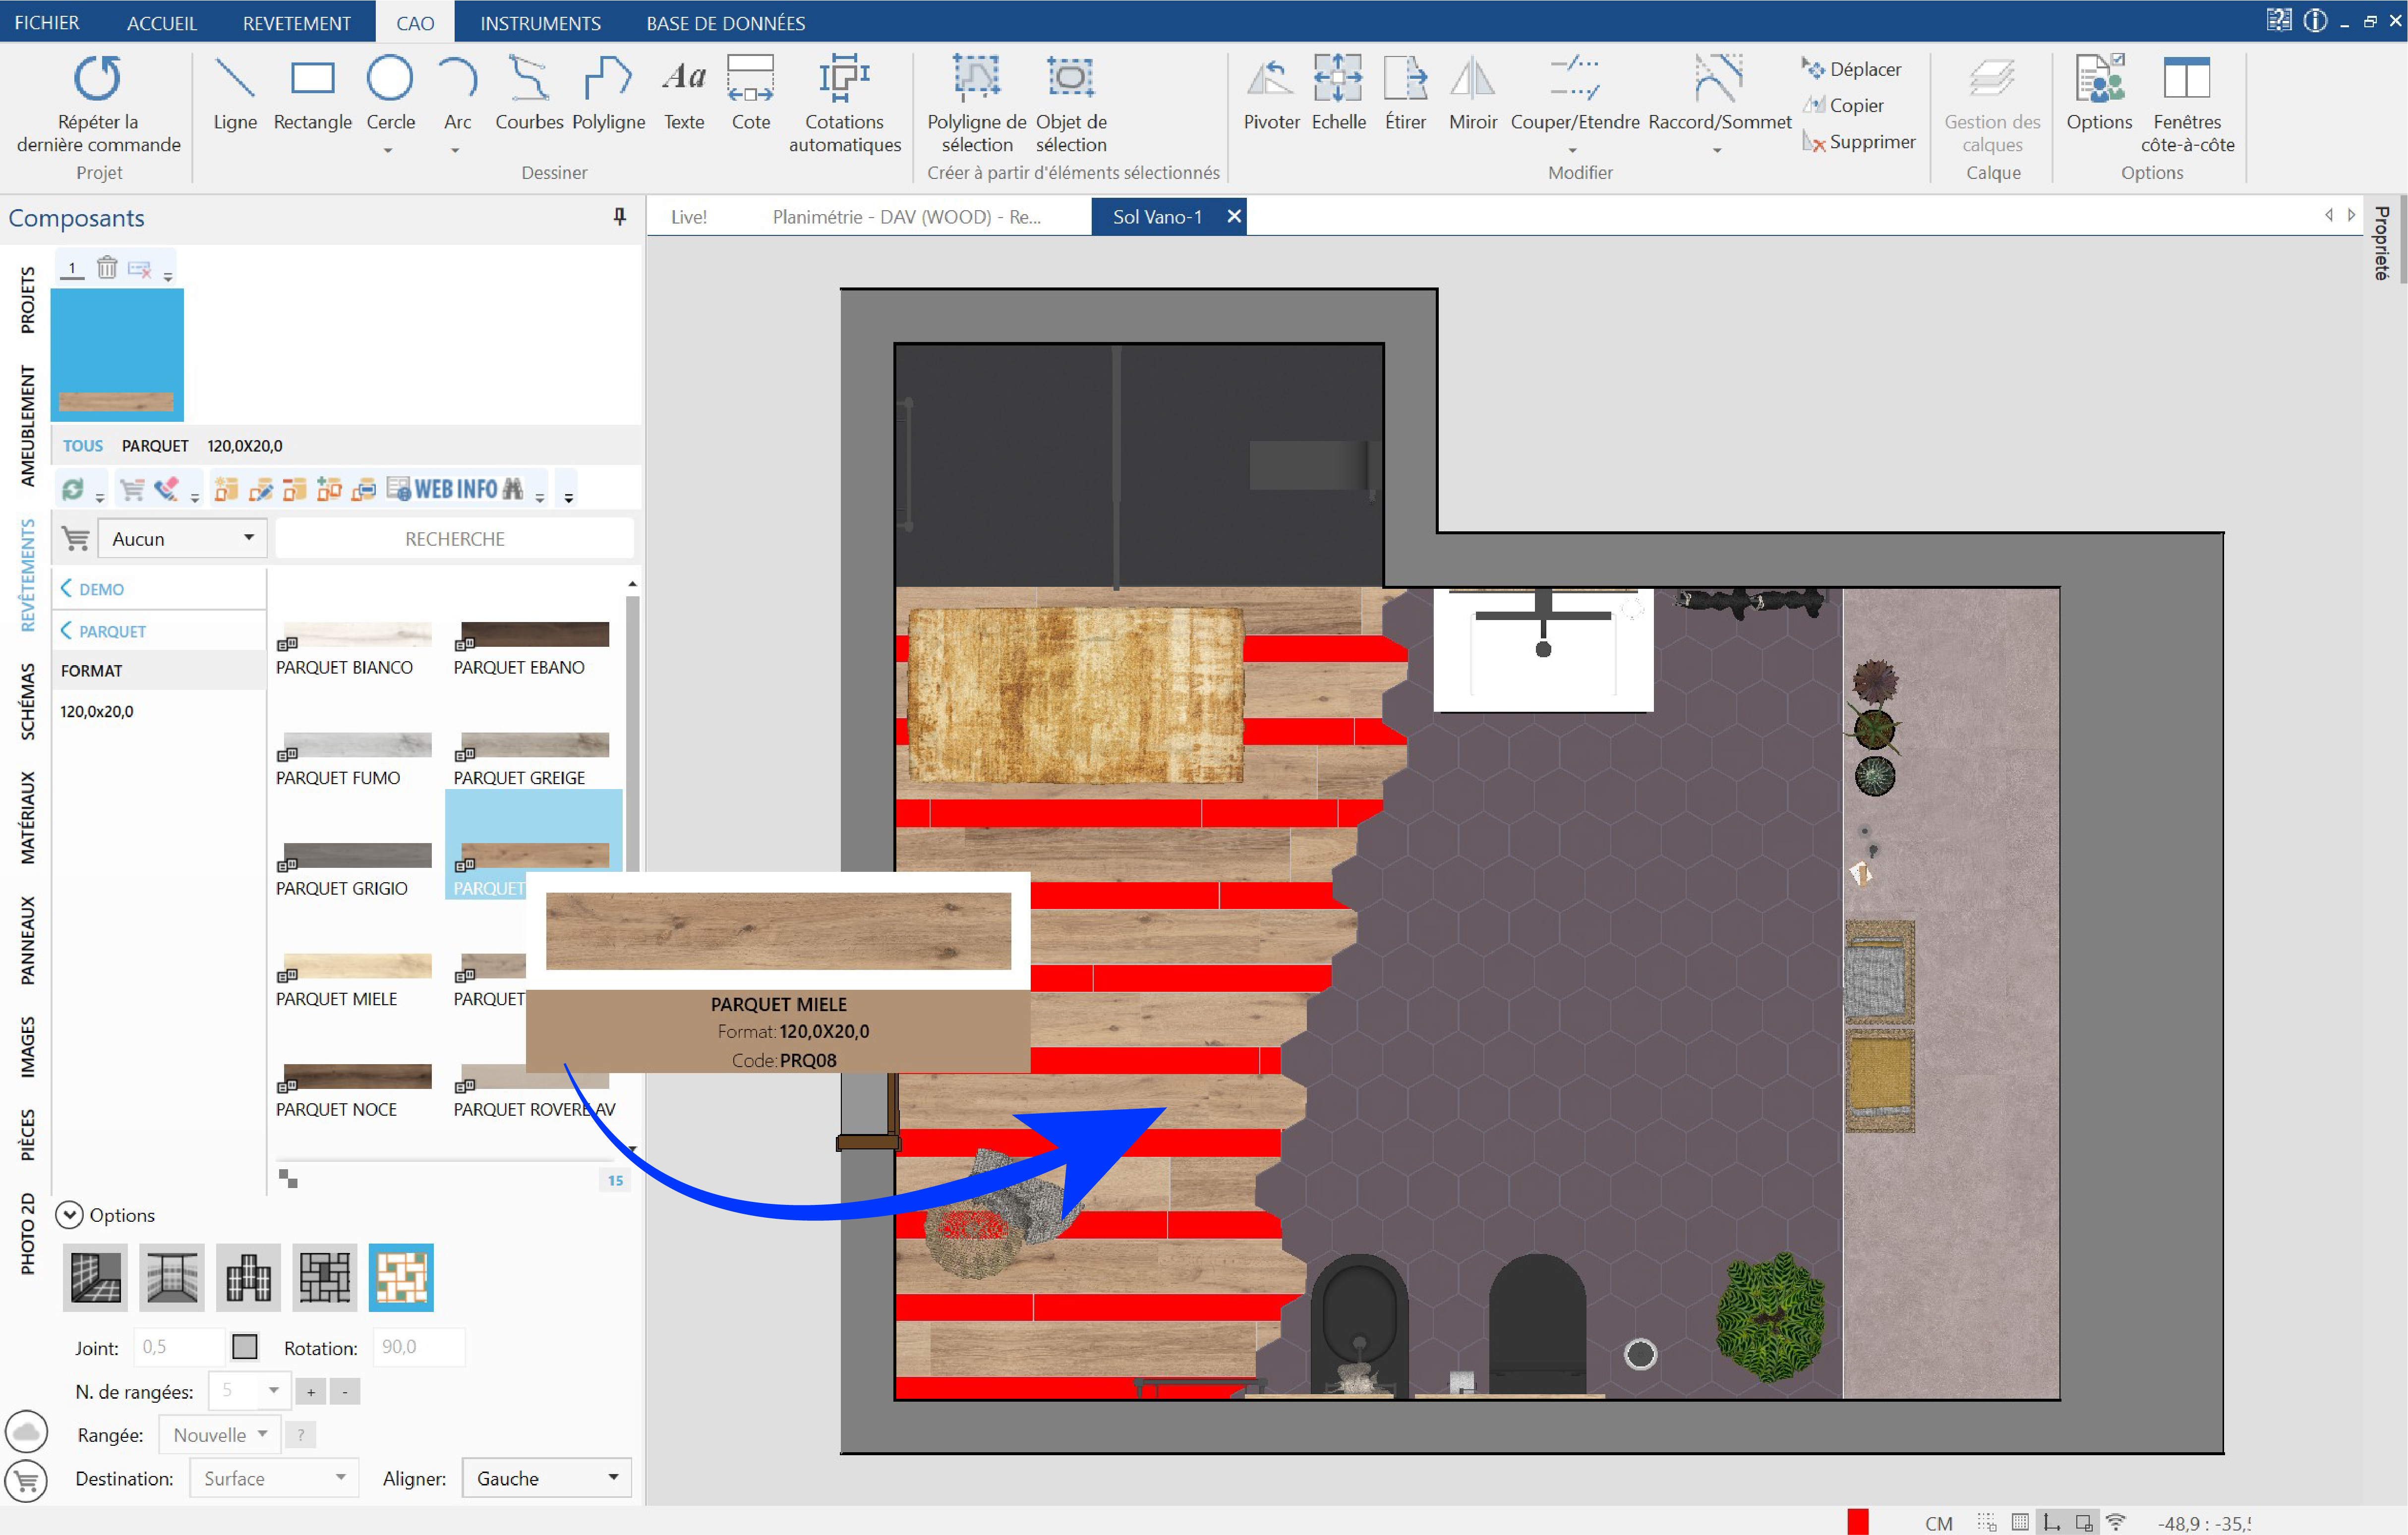The width and height of the screenshot is (2408, 1535).
Task: Click the TOUS filter link
Action: (83, 446)
